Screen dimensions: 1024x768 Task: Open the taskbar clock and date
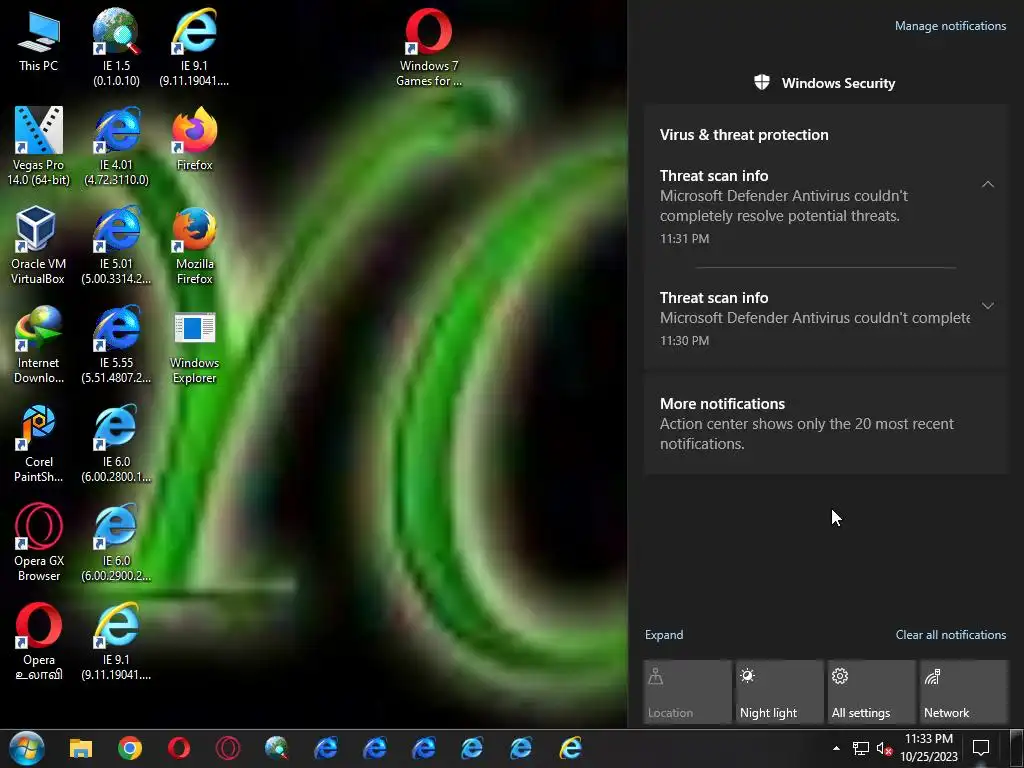929,748
